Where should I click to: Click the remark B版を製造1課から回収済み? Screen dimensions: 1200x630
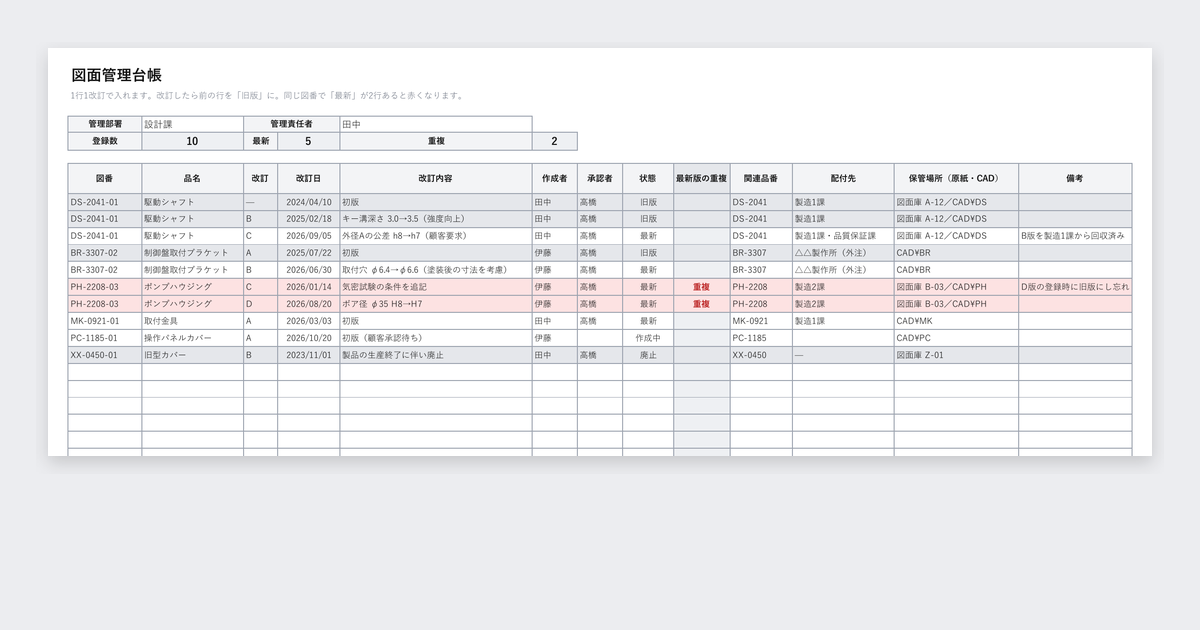(1075, 236)
